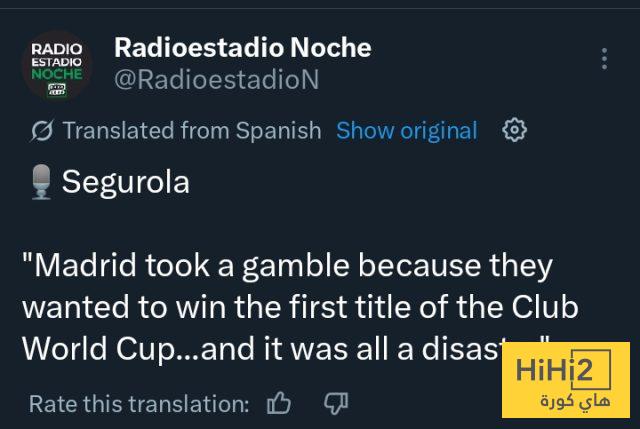The width and height of the screenshot is (640, 429).
Task: Rate the translation with thumbs up
Action: tap(279, 403)
